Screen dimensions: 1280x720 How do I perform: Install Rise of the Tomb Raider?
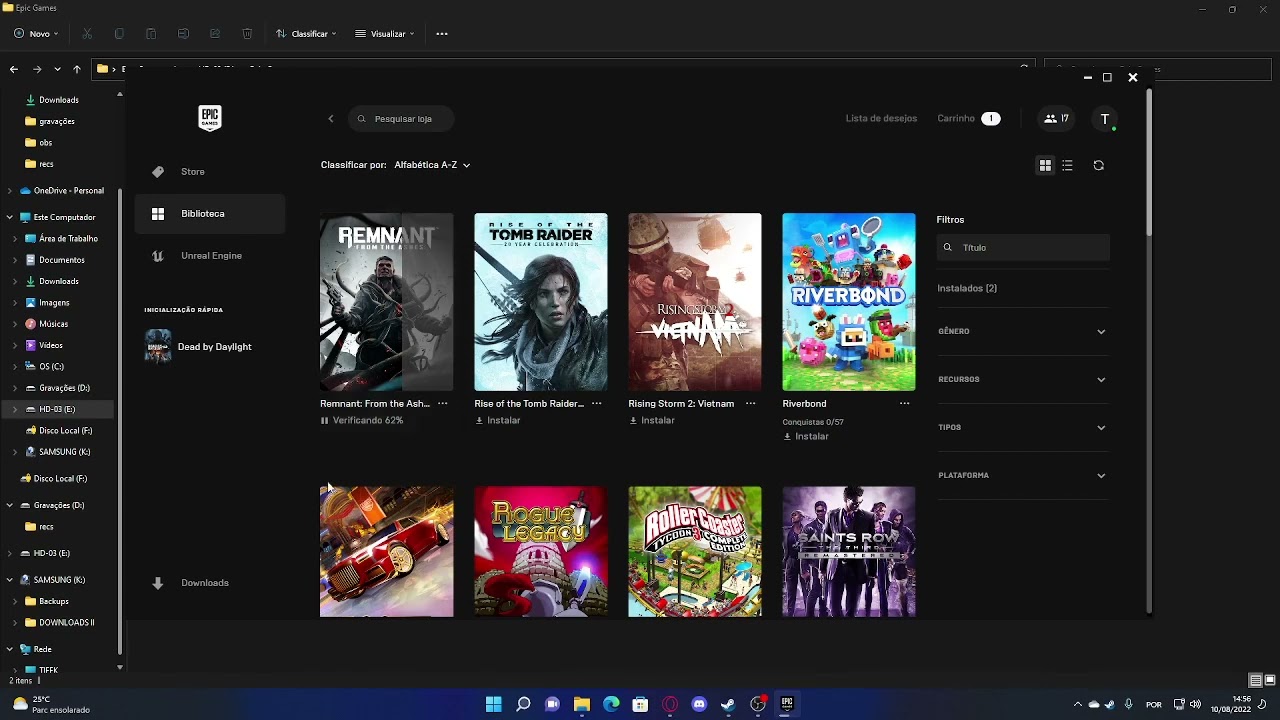pos(498,421)
